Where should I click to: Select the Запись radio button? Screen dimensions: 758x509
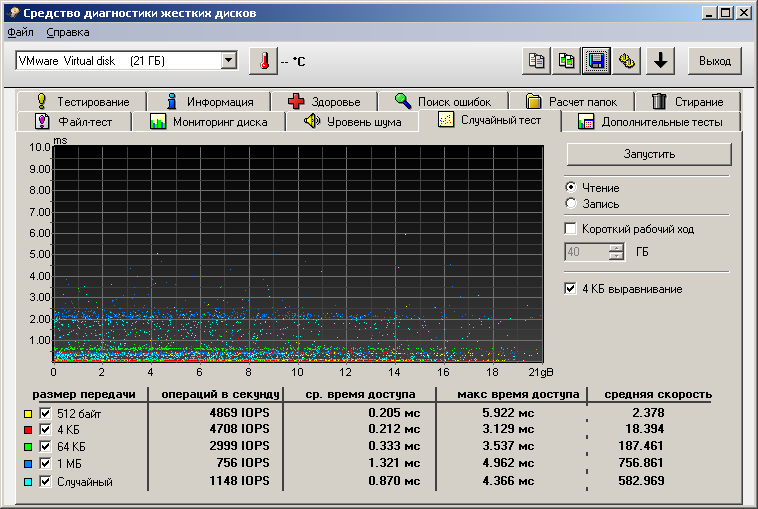point(571,204)
